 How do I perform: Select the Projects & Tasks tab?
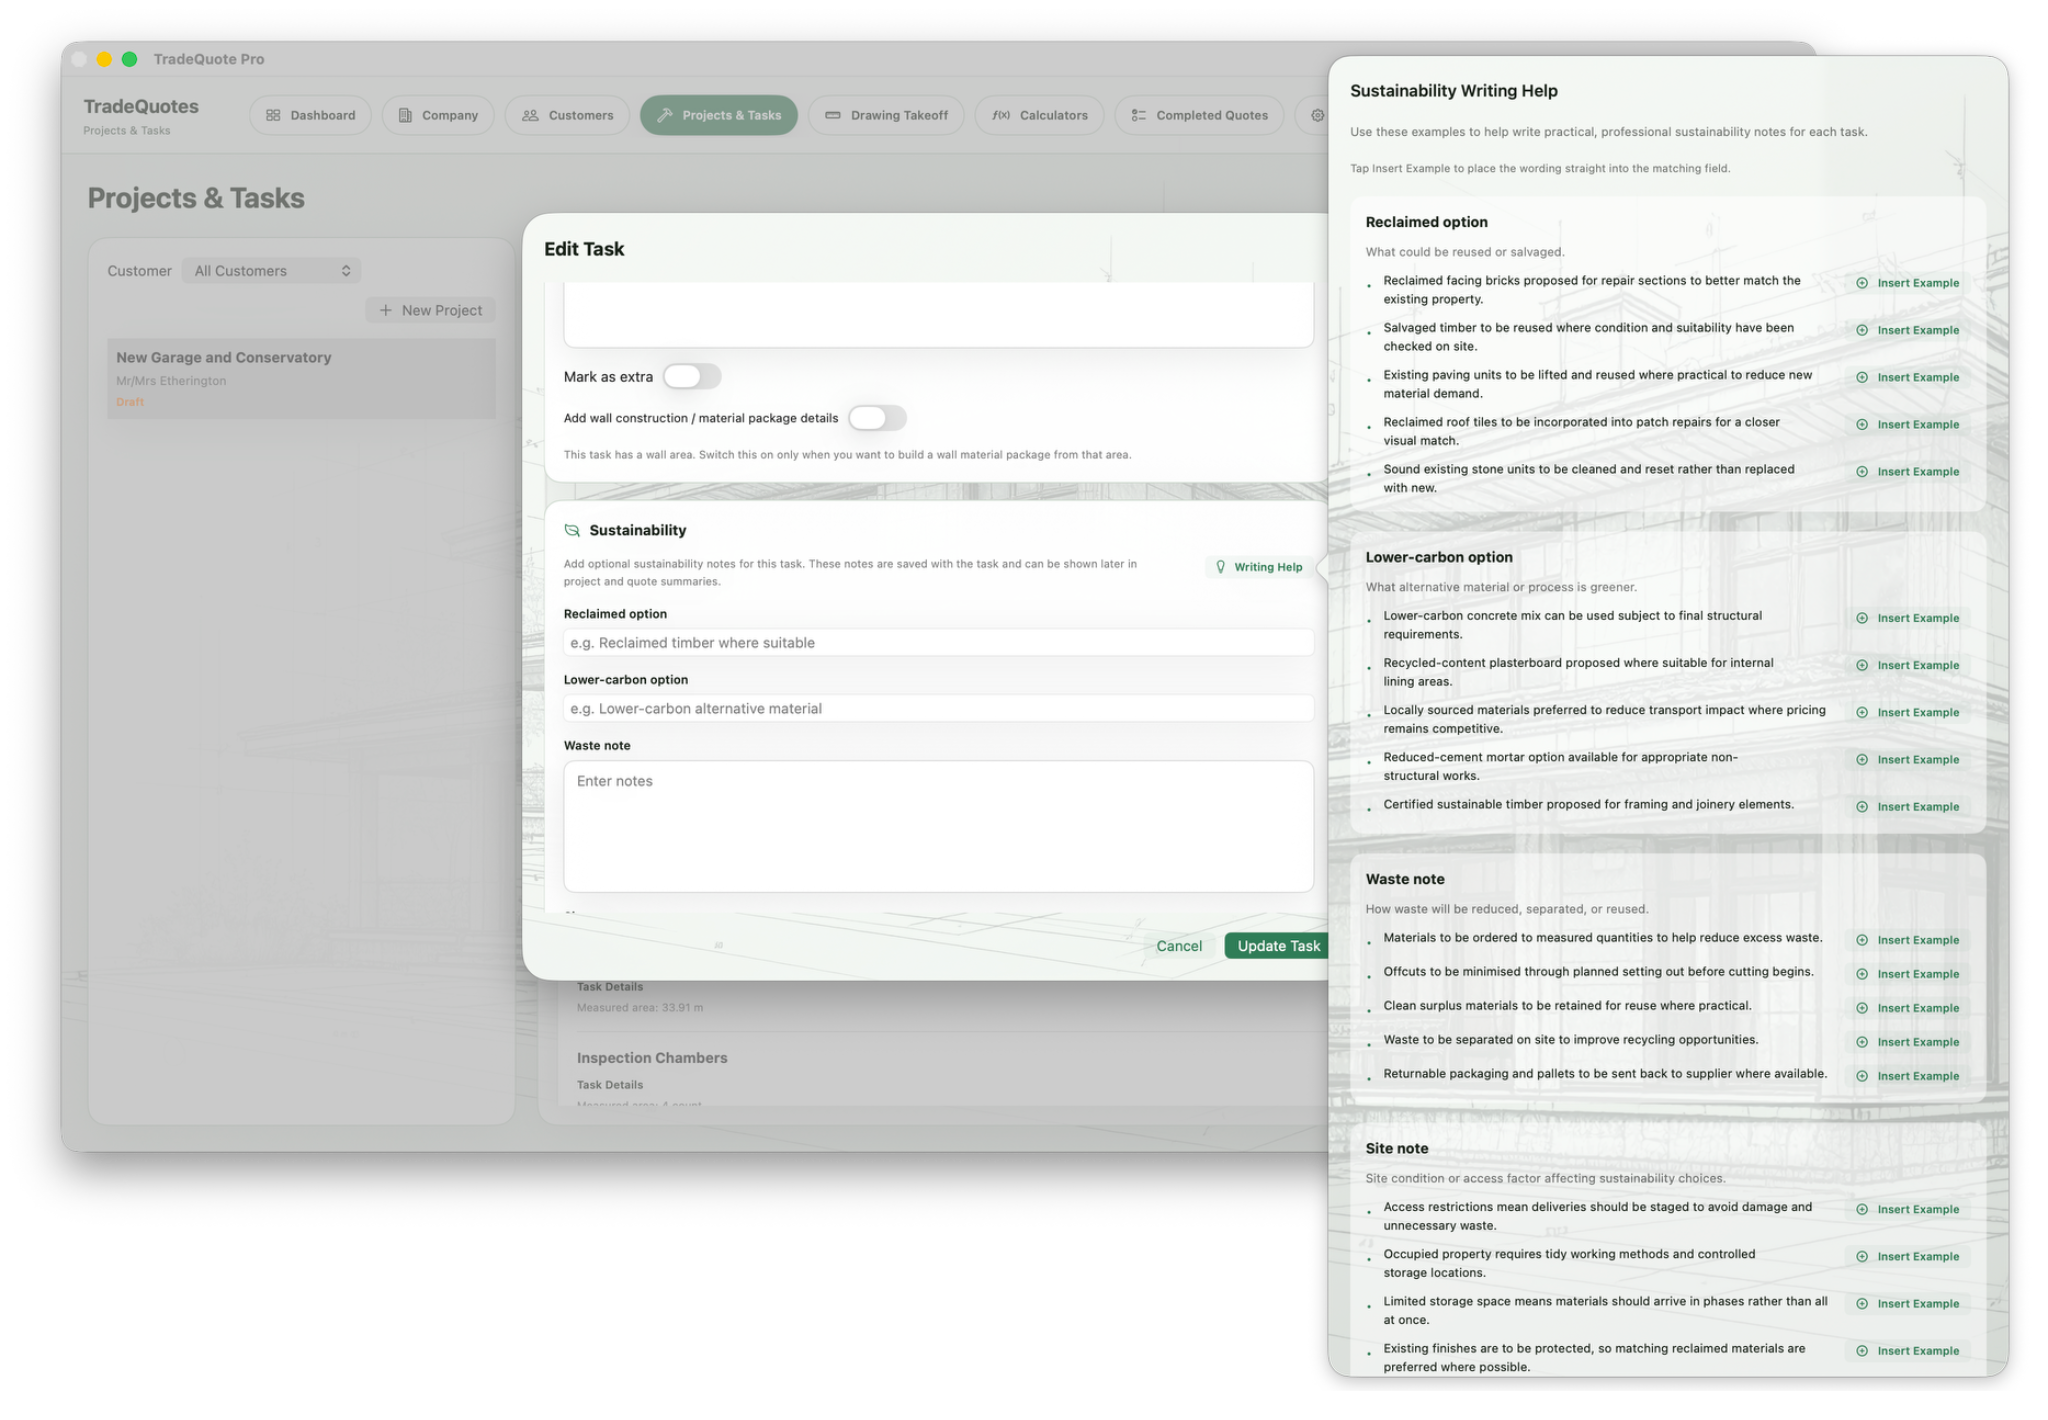click(719, 115)
